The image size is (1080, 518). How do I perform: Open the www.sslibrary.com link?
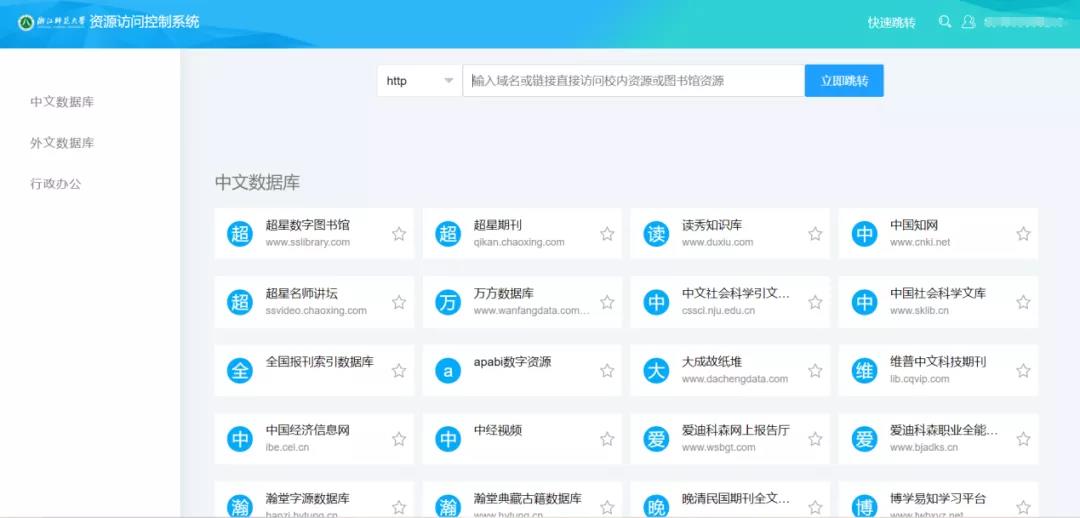point(308,242)
